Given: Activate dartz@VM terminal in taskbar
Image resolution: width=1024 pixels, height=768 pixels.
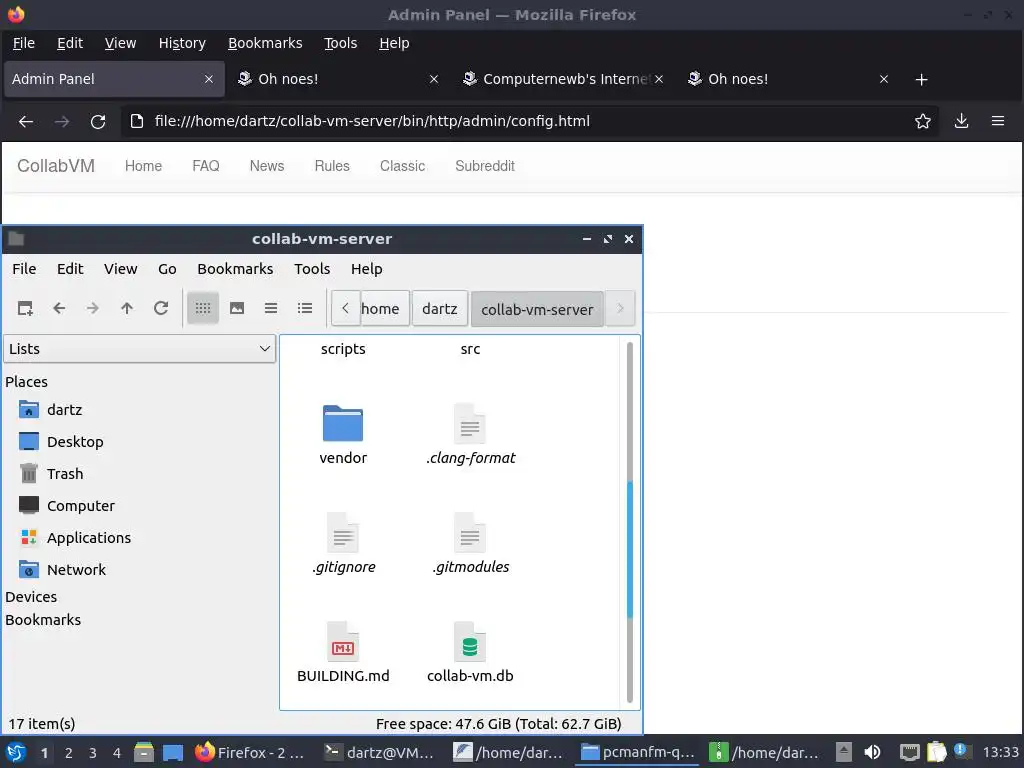Looking at the screenshot, I should click(x=381, y=752).
